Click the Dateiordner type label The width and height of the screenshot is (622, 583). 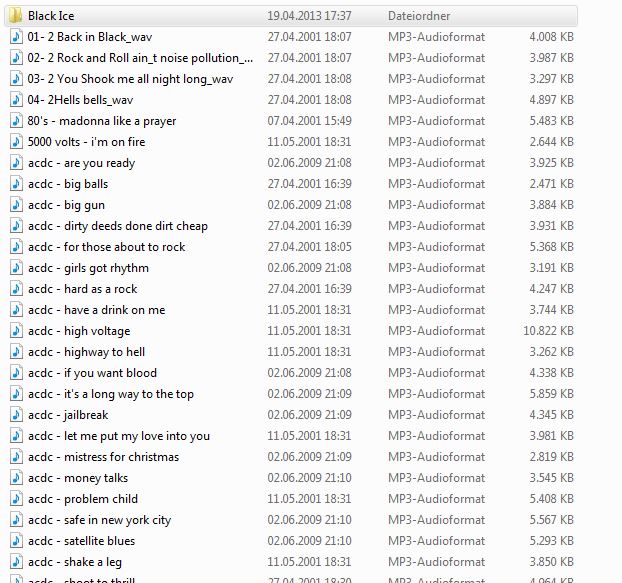click(x=419, y=16)
